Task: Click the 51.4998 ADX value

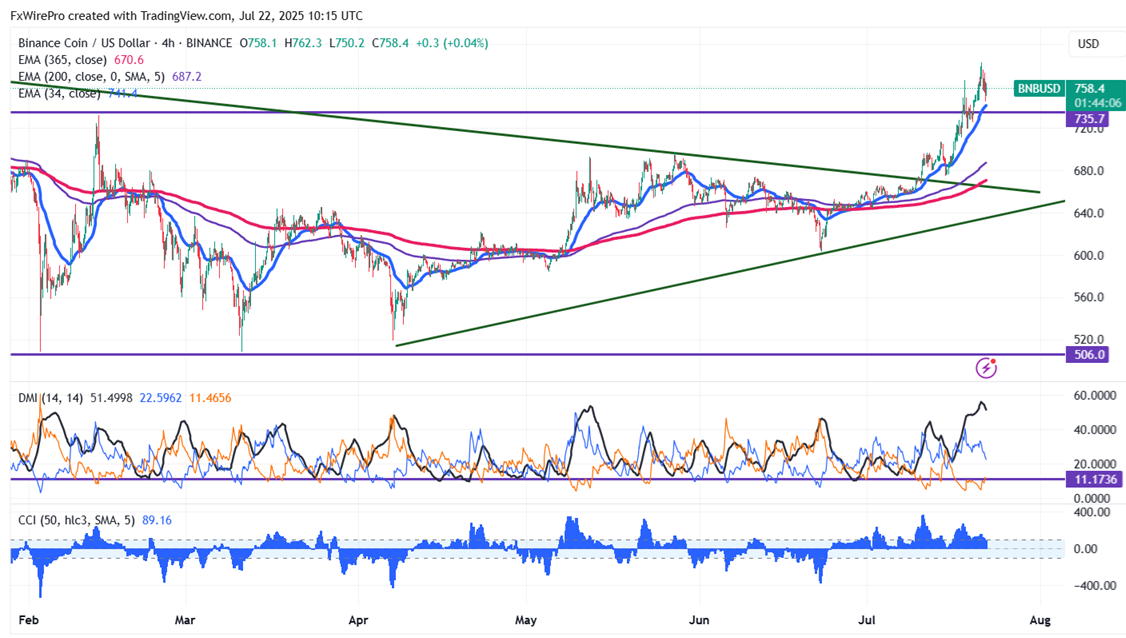Action: coord(111,397)
